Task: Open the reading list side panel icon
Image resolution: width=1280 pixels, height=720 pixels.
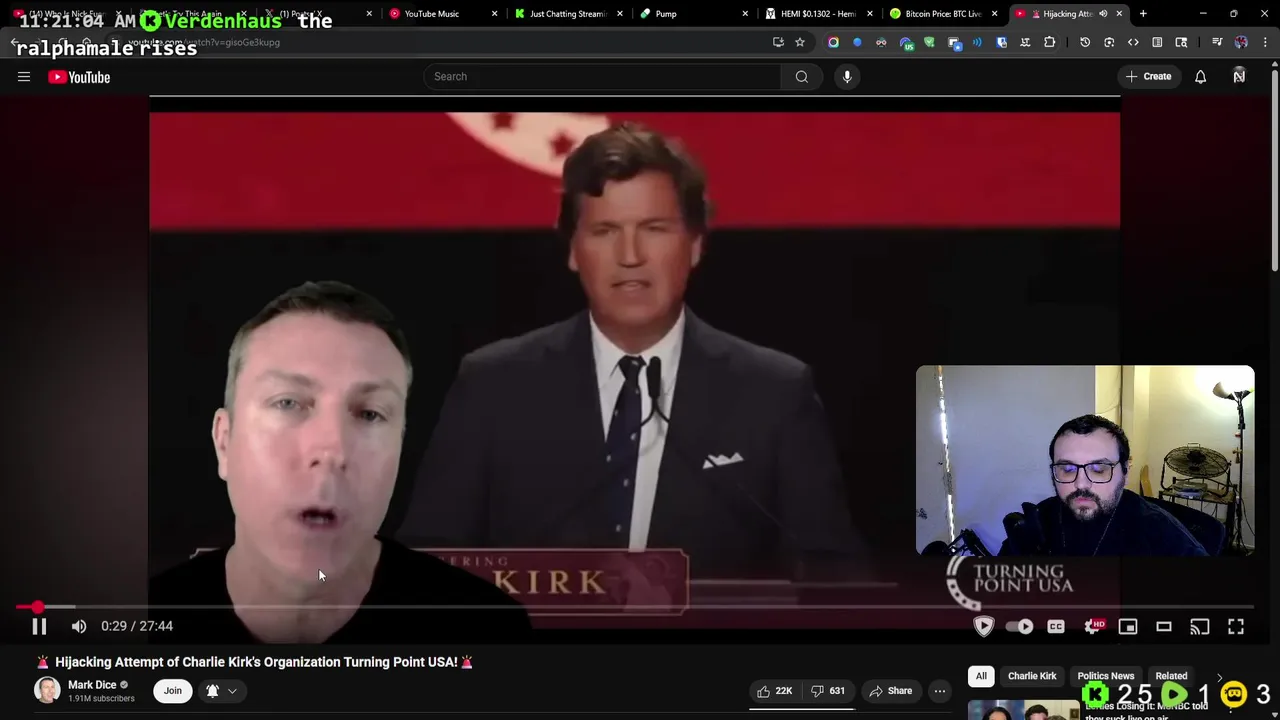Action: [x=1157, y=42]
